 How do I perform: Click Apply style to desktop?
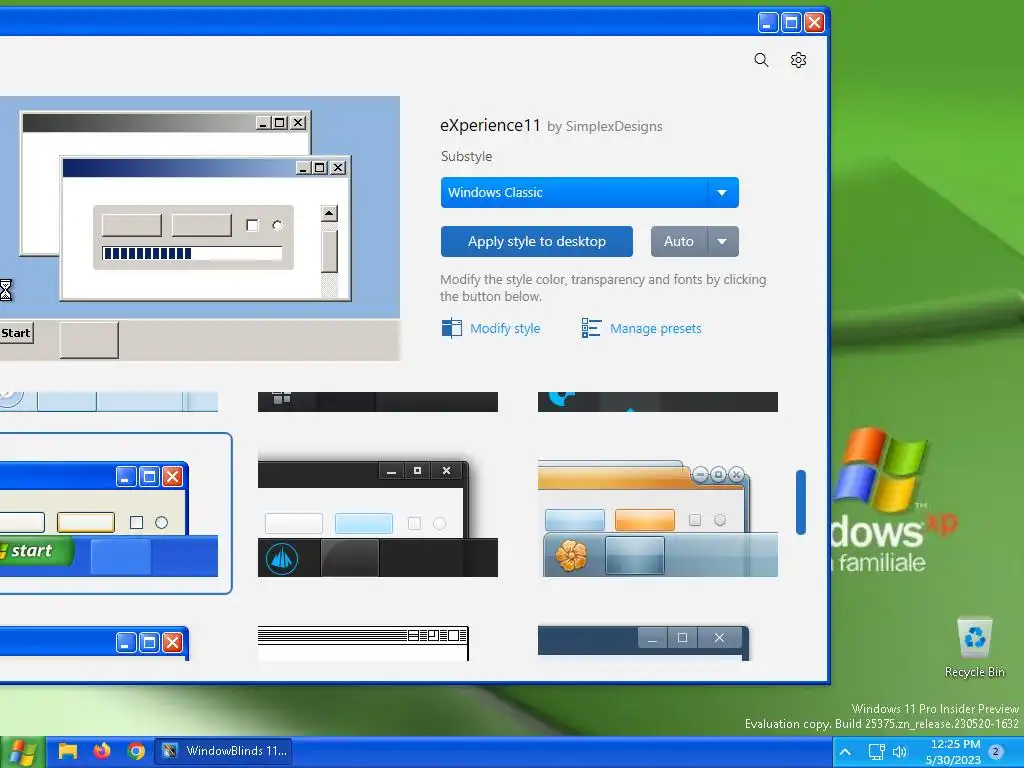click(x=537, y=242)
